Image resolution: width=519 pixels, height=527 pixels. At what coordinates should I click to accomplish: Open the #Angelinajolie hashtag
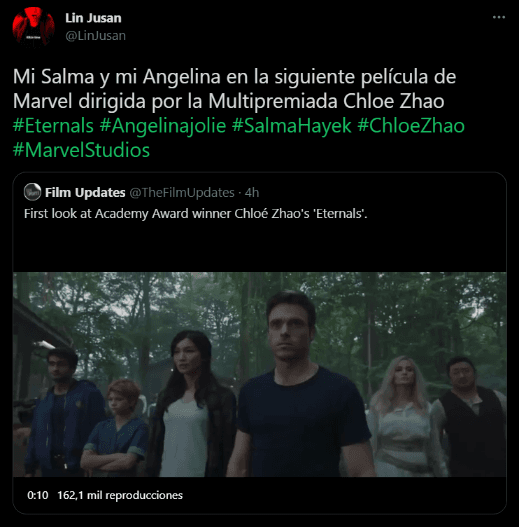point(163,126)
